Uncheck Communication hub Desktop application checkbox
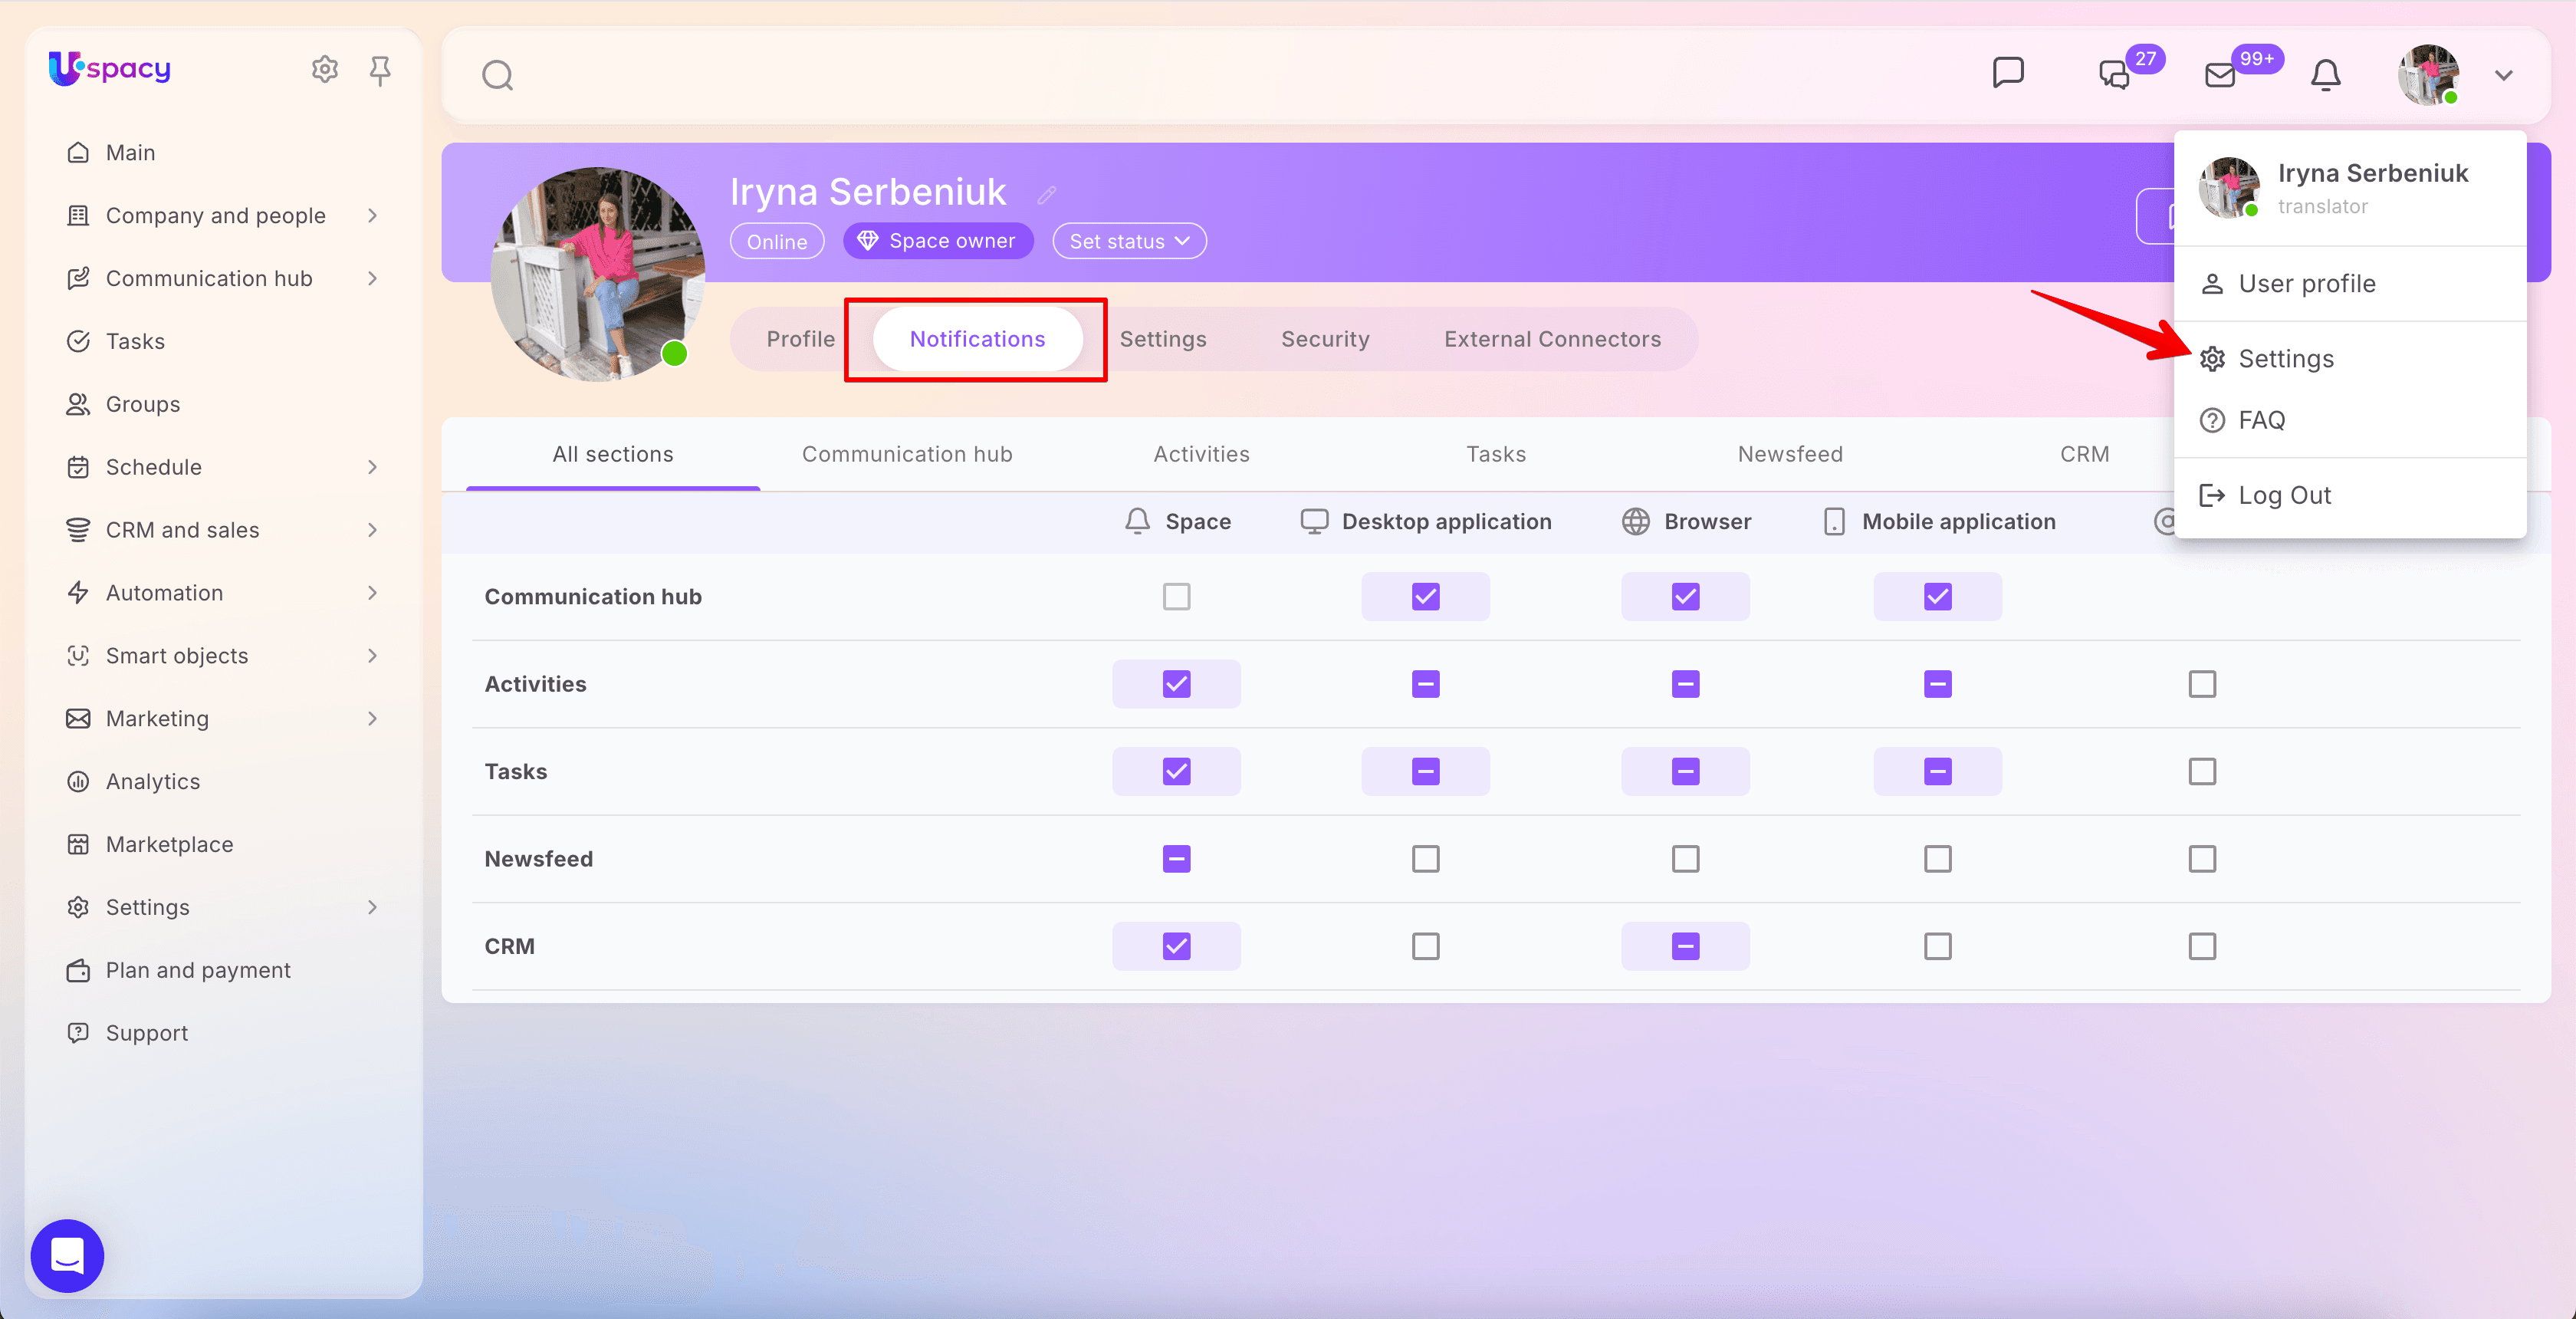This screenshot has height=1319, width=2576. point(1425,597)
